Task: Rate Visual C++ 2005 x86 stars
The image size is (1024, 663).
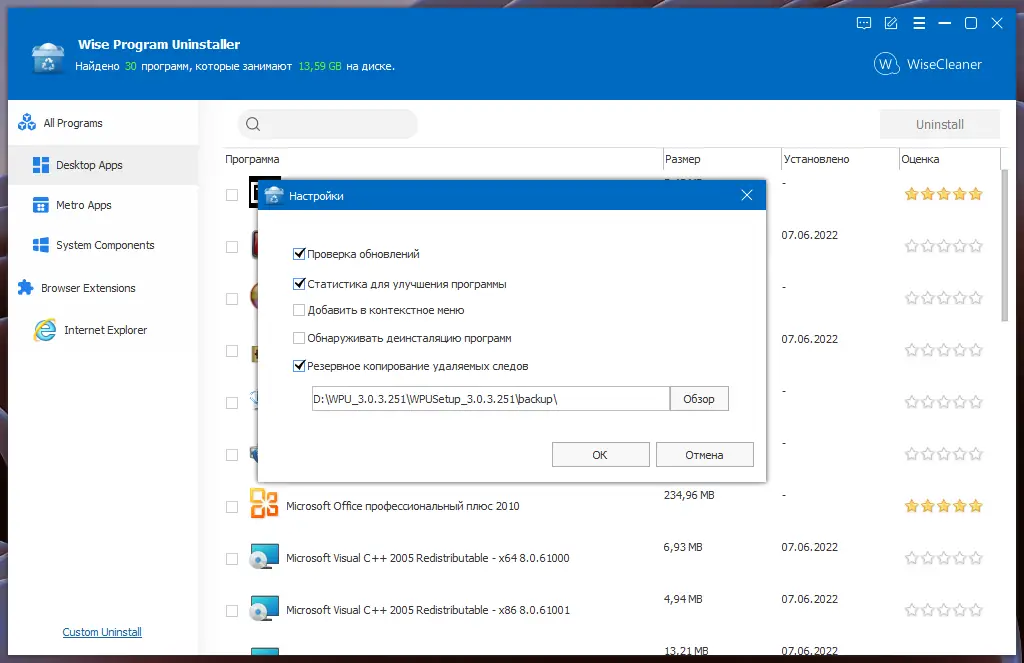Action: point(944,610)
